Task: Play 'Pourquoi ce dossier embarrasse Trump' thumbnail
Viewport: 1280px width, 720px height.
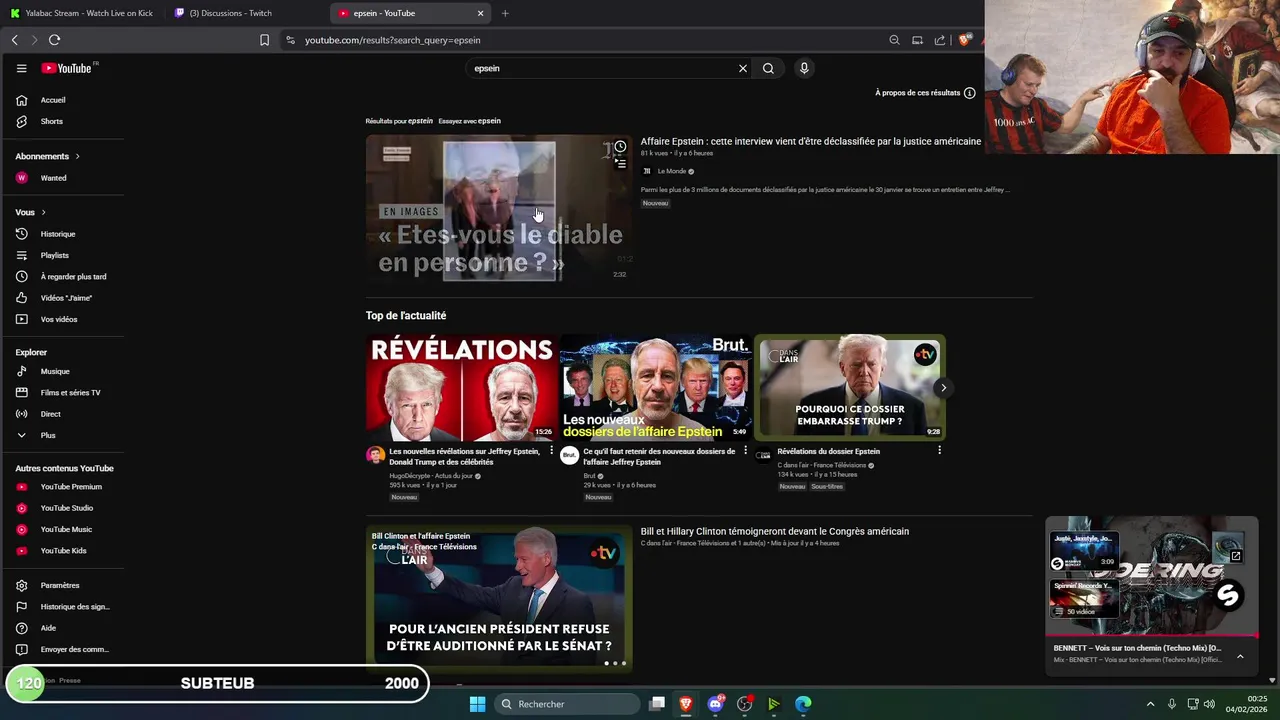Action: pos(850,387)
